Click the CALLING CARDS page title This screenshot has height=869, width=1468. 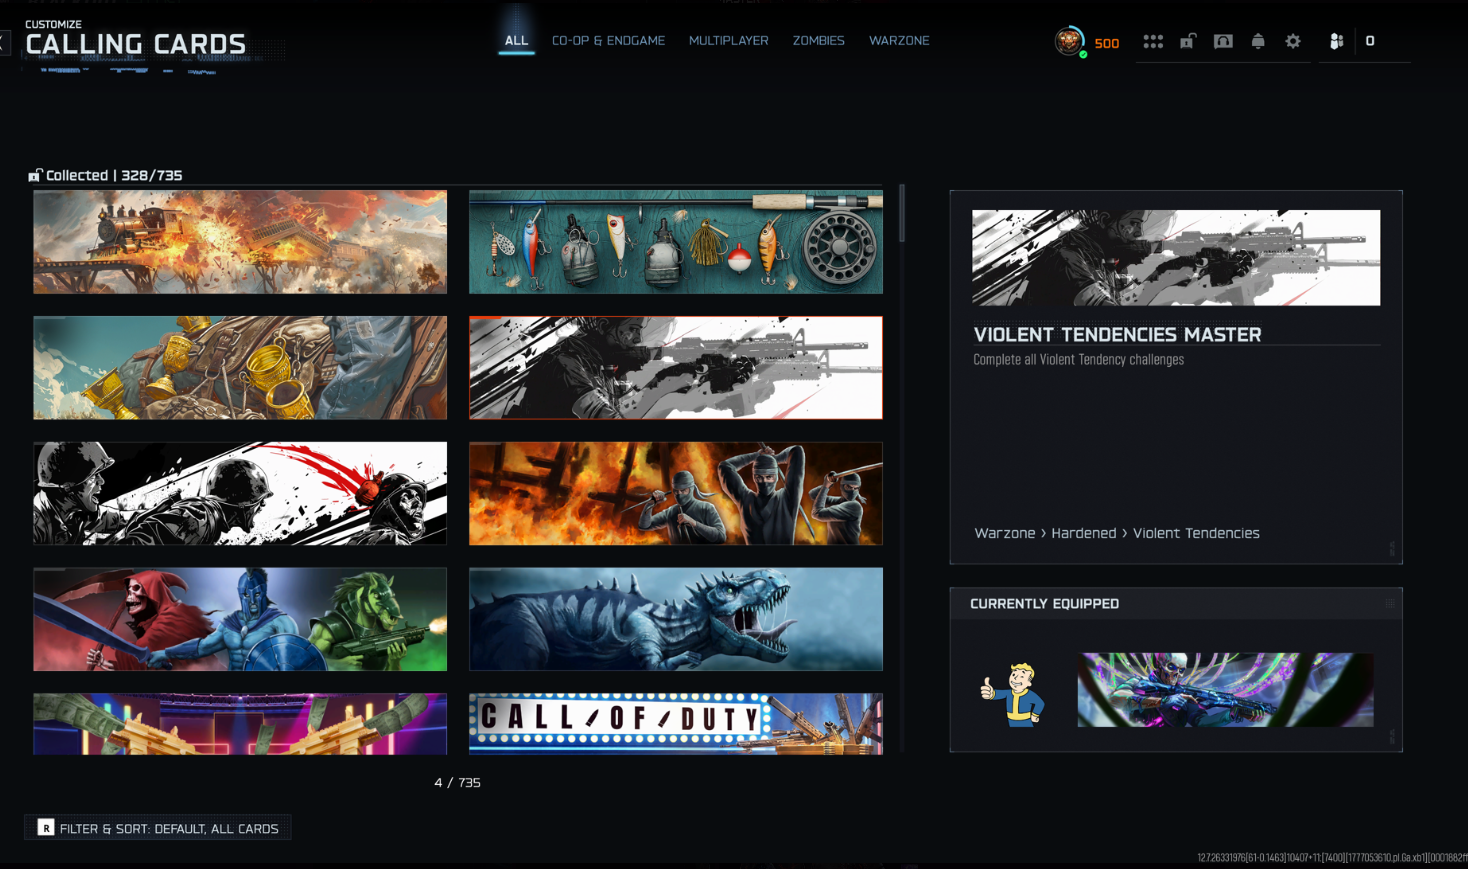(x=135, y=44)
